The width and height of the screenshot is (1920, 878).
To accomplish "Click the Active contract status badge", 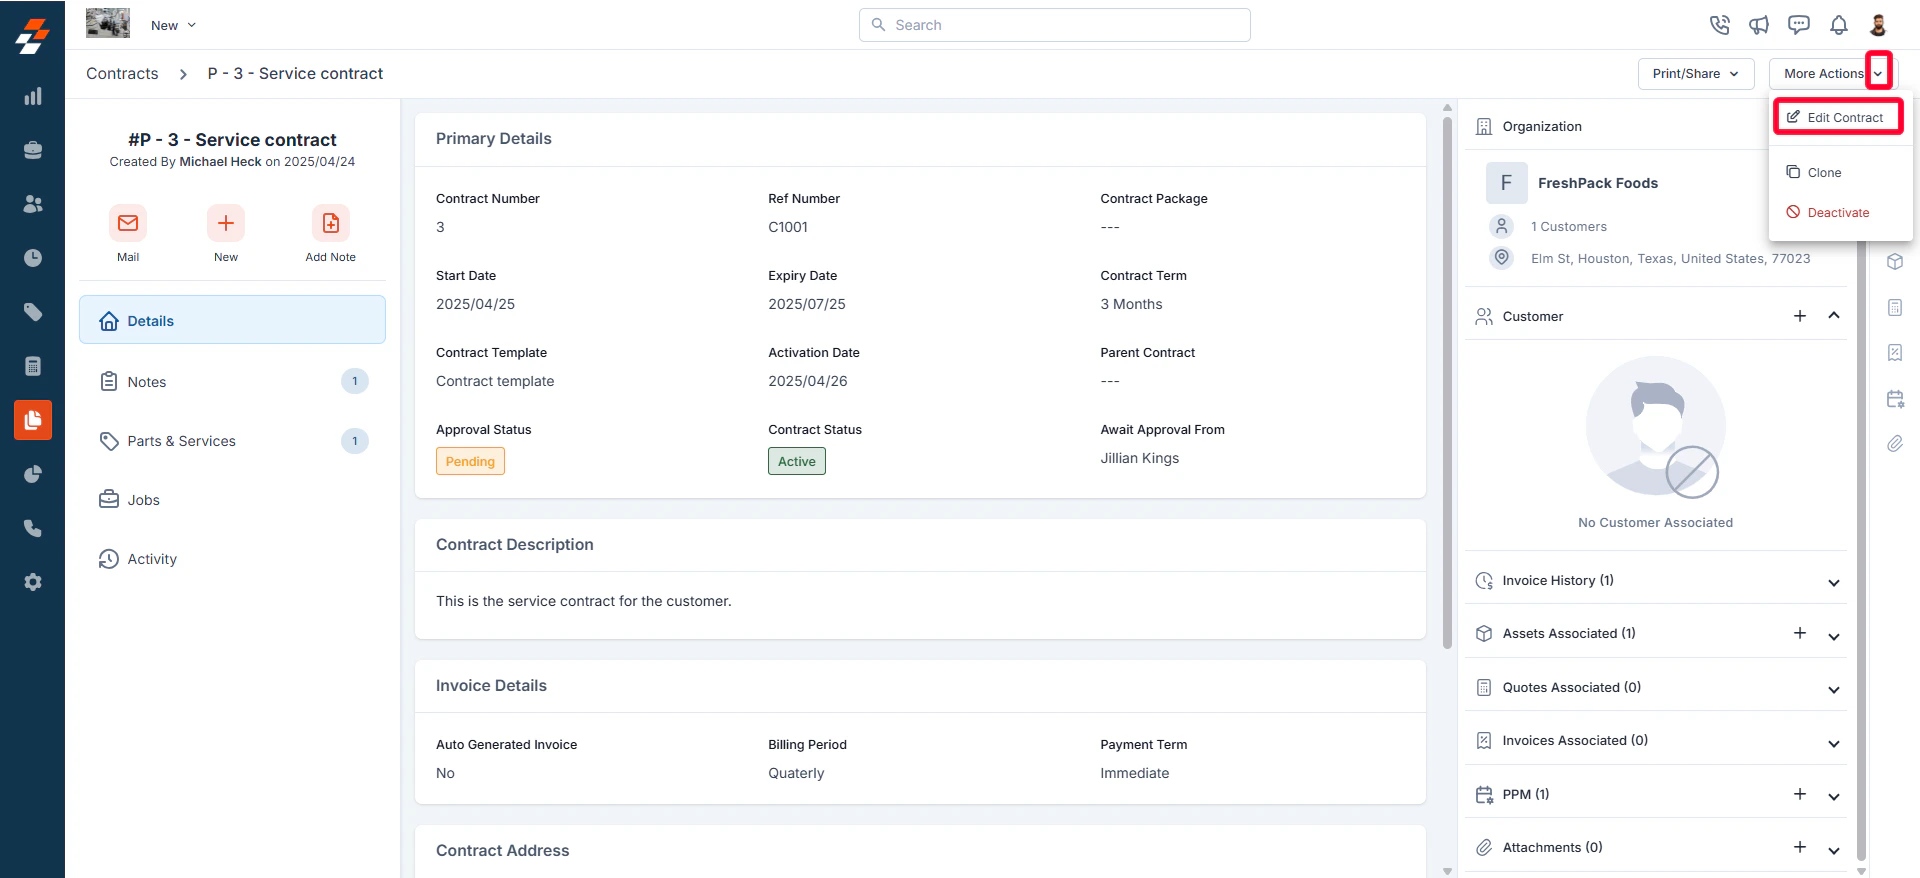I will (x=797, y=461).
